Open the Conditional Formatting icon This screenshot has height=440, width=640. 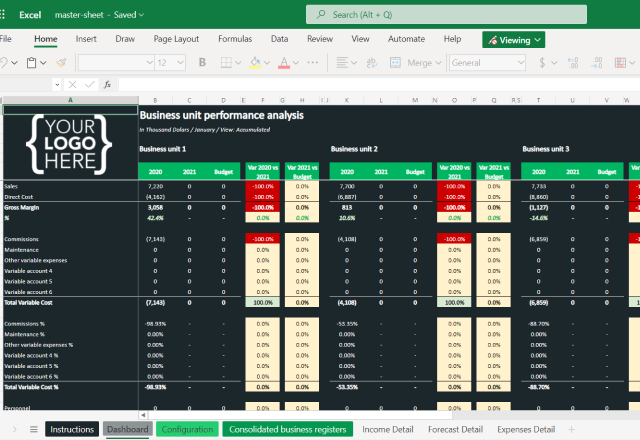click(x=620, y=62)
